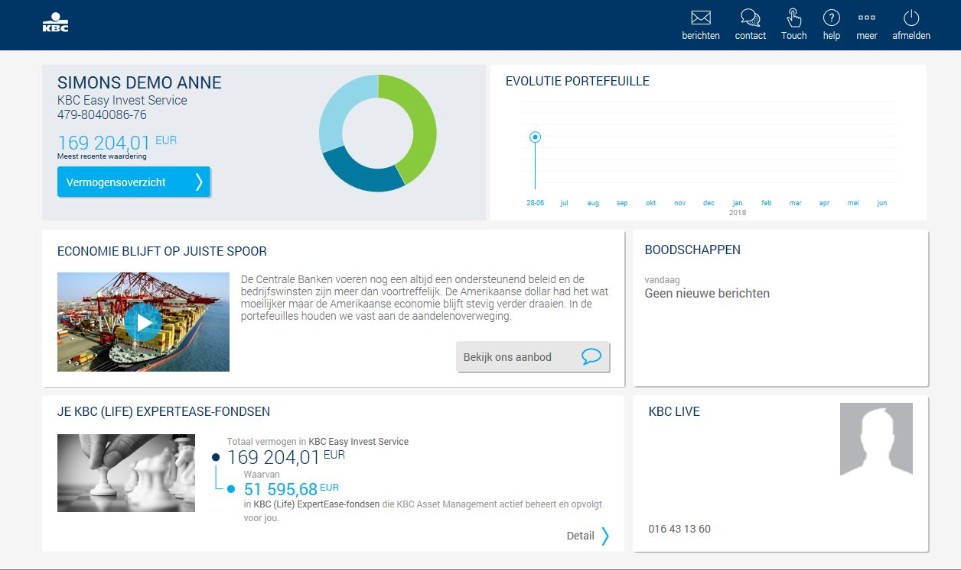
Task: Click the 'apr' month label on chart
Action: tap(824, 203)
